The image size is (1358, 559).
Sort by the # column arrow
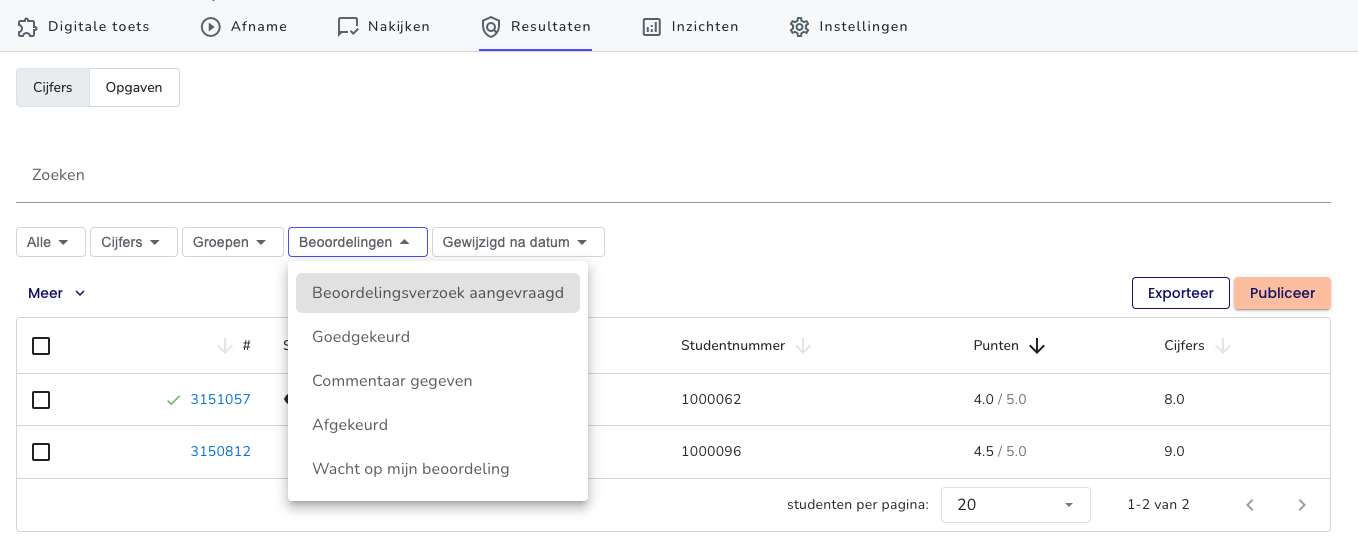(x=224, y=346)
